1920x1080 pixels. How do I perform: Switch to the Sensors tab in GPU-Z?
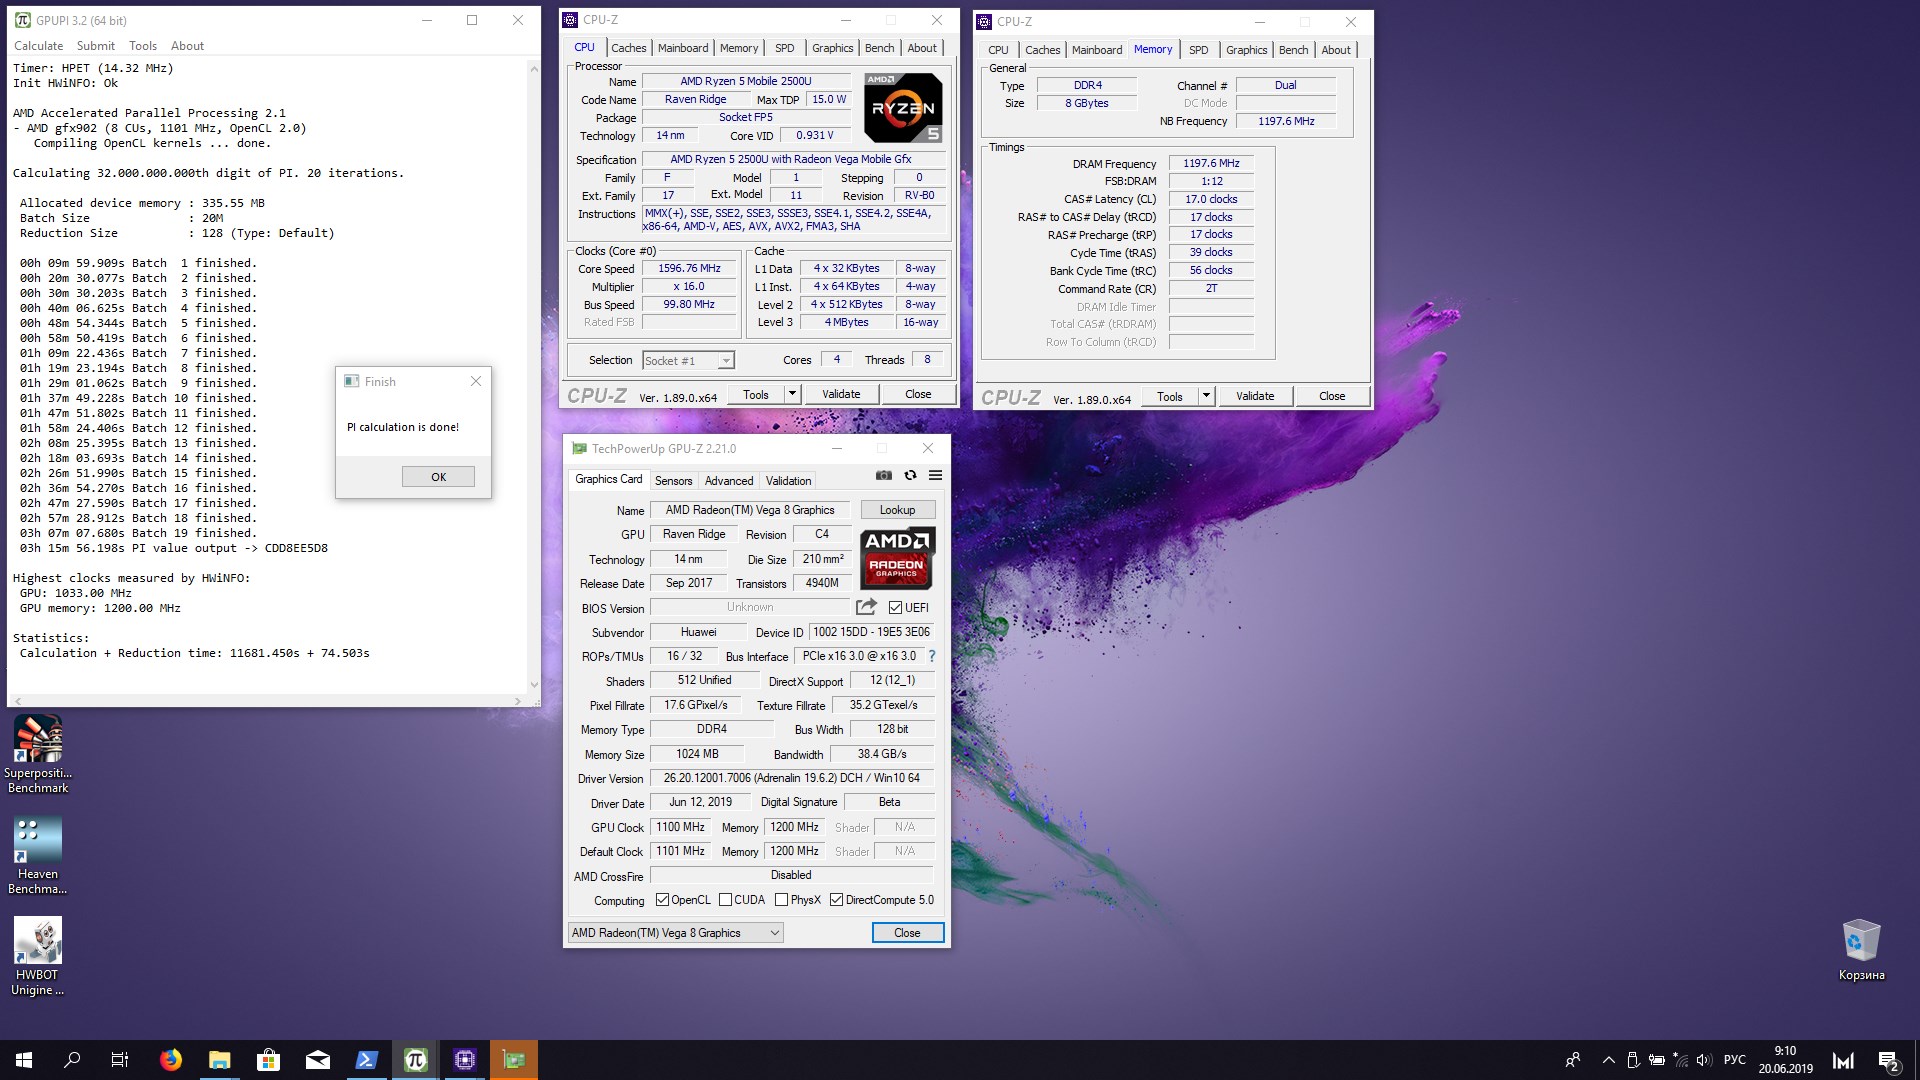tap(673, 481)
